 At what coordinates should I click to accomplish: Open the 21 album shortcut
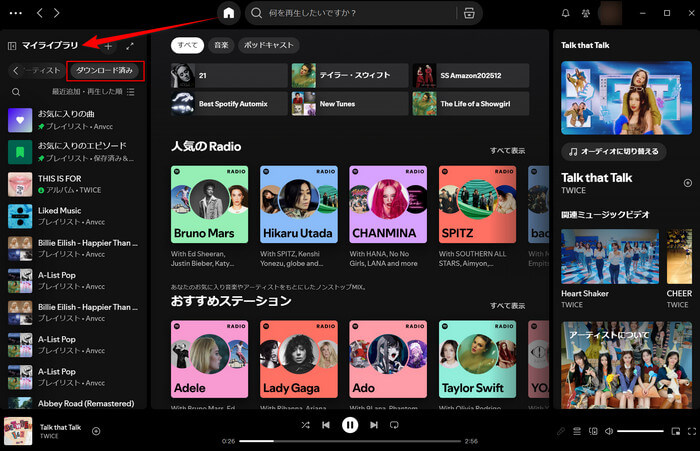pos(229,75)
